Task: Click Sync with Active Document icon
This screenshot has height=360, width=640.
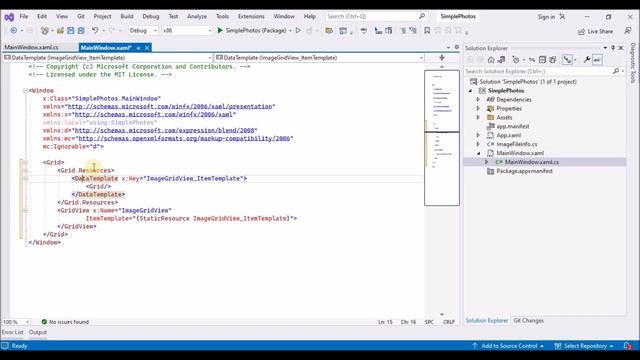Action: tap(532, 60)
